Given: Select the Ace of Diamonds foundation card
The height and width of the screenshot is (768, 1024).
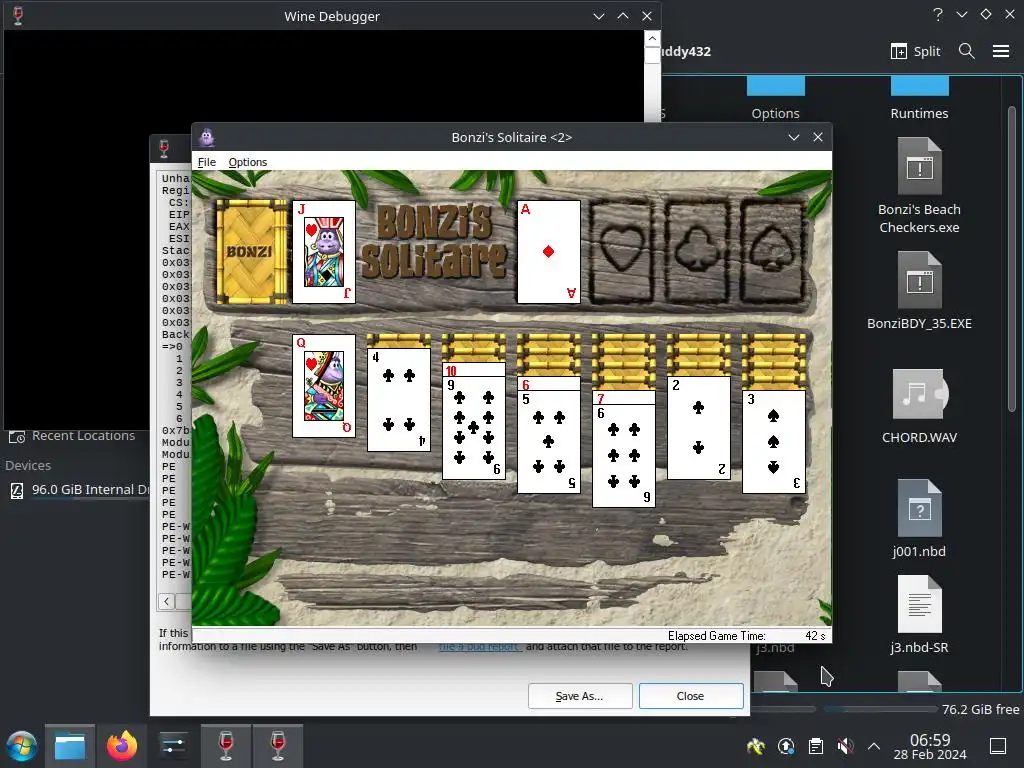Looking at the screenshot, I should pos(549,252).
